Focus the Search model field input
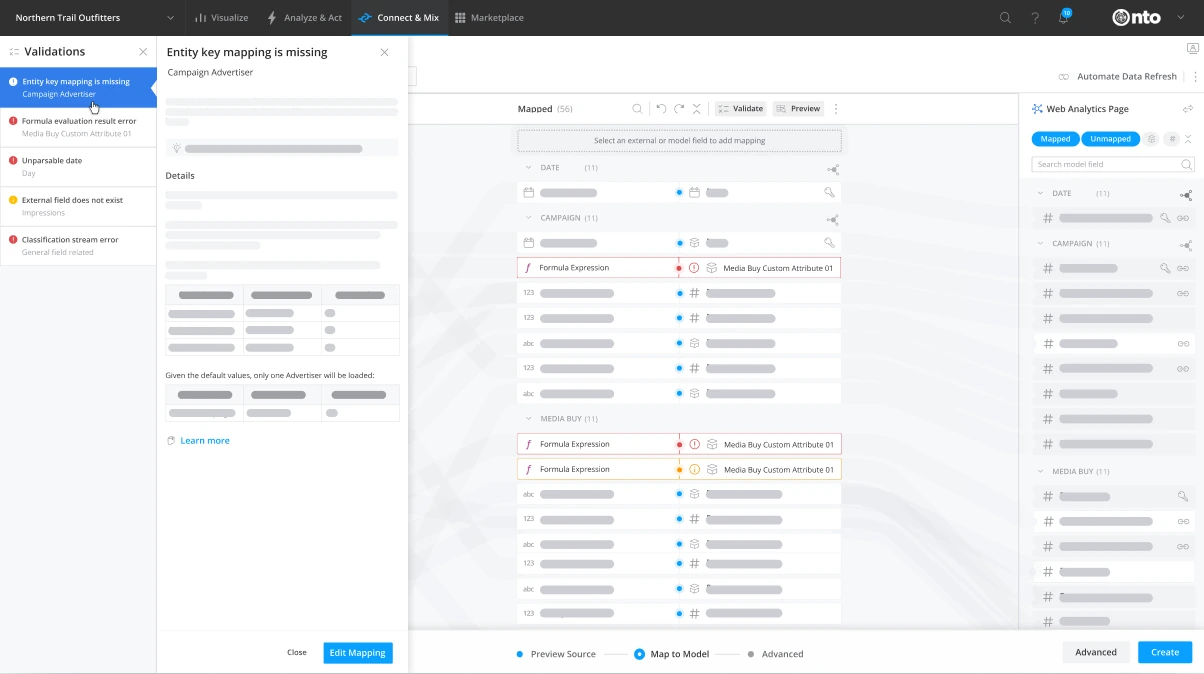The image size is (1204, 674). pos(1113,164)
